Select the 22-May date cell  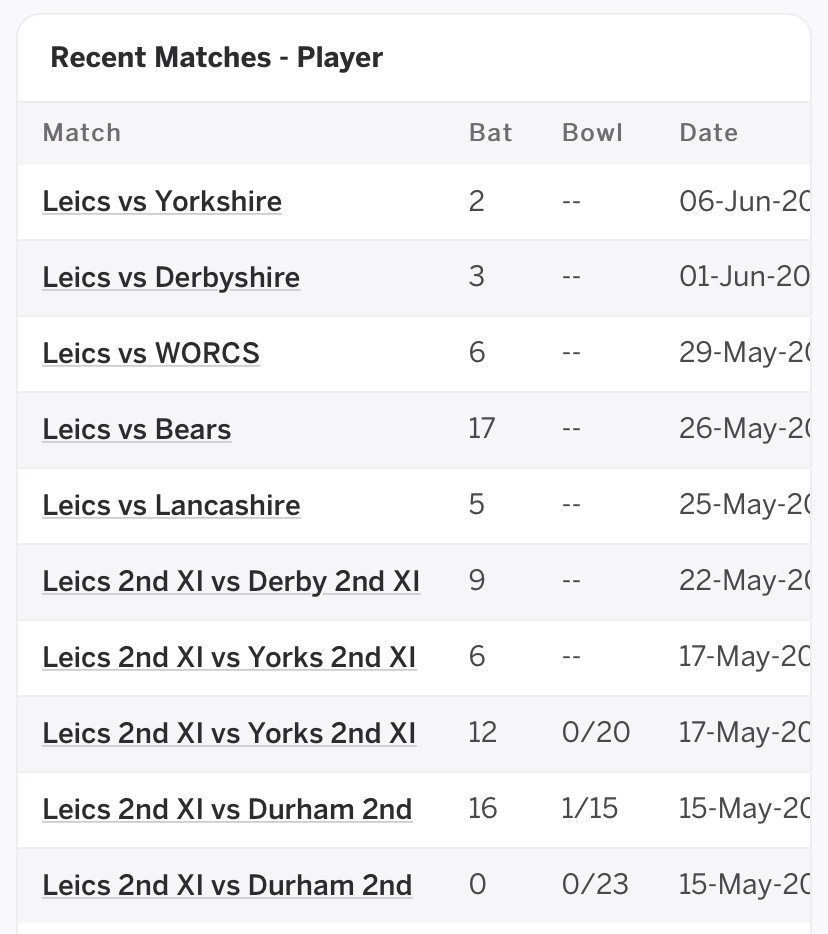tap(745, 580)
